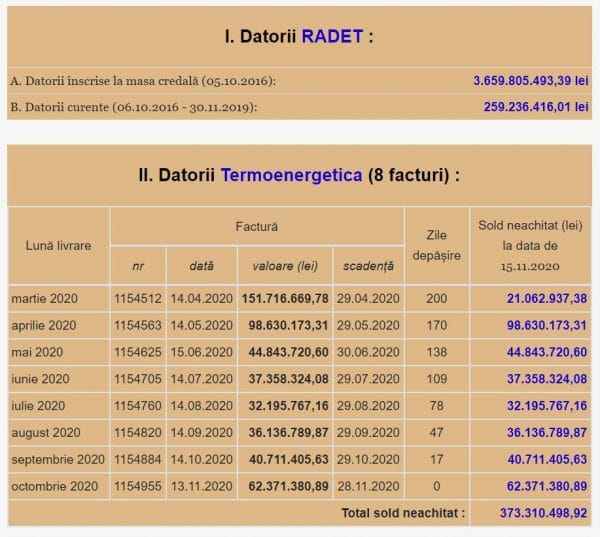600x537 pixels.
Task: Click invoice number 1154563
Action: pos(138,325)
